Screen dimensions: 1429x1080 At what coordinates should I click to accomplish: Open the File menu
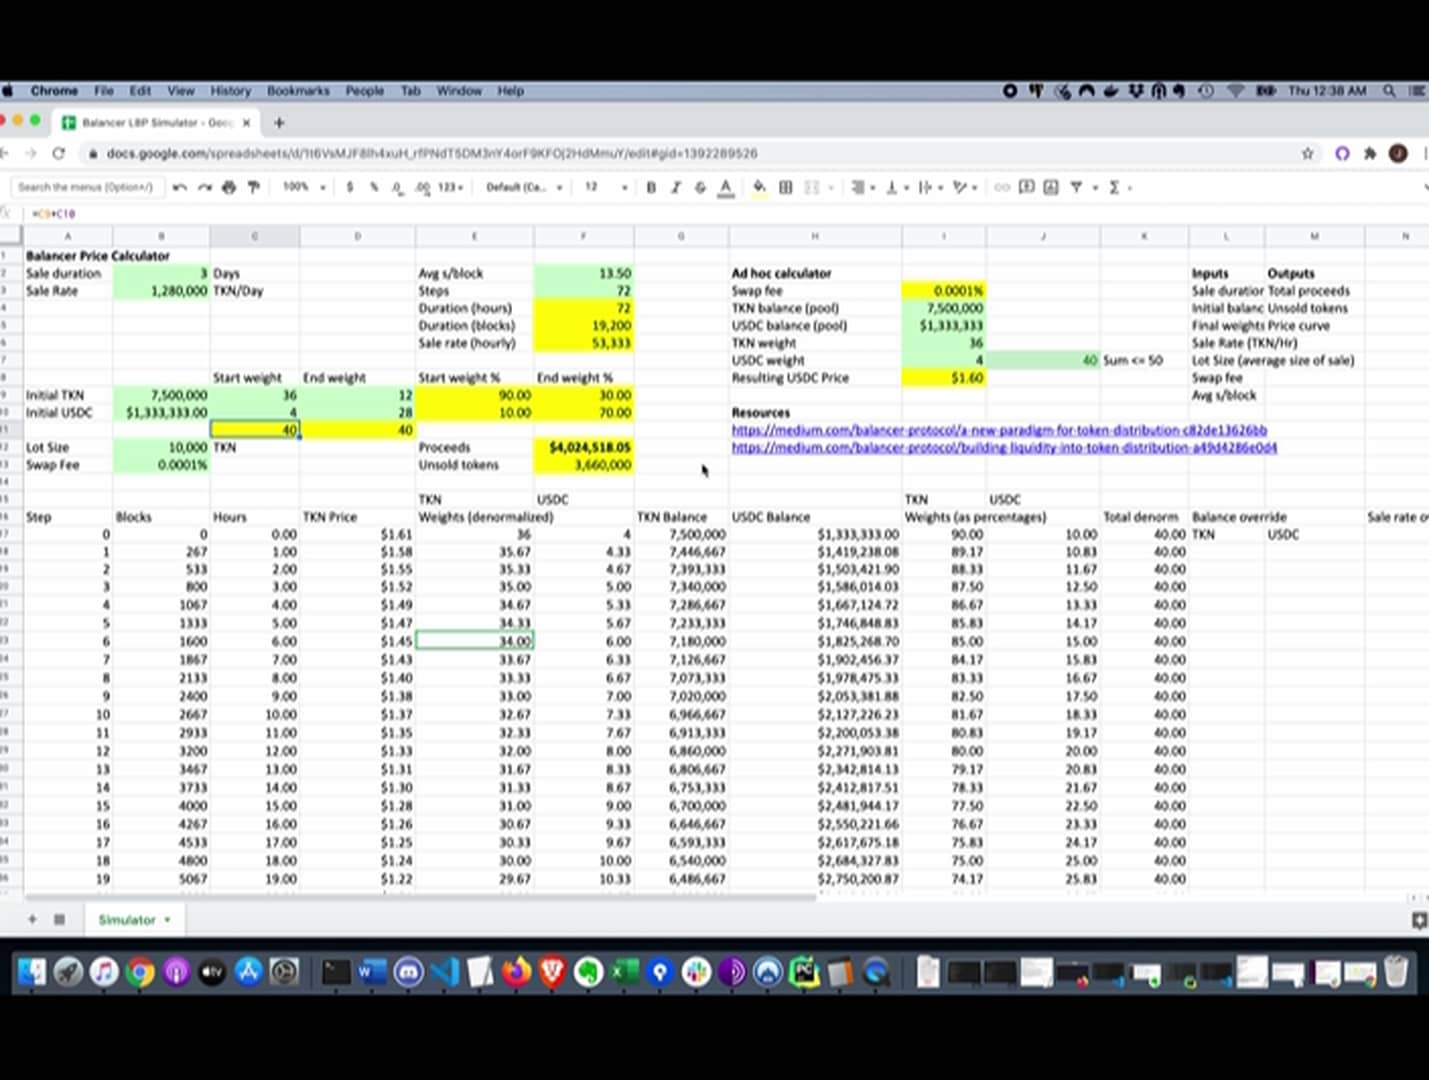(x=104, y=91)
